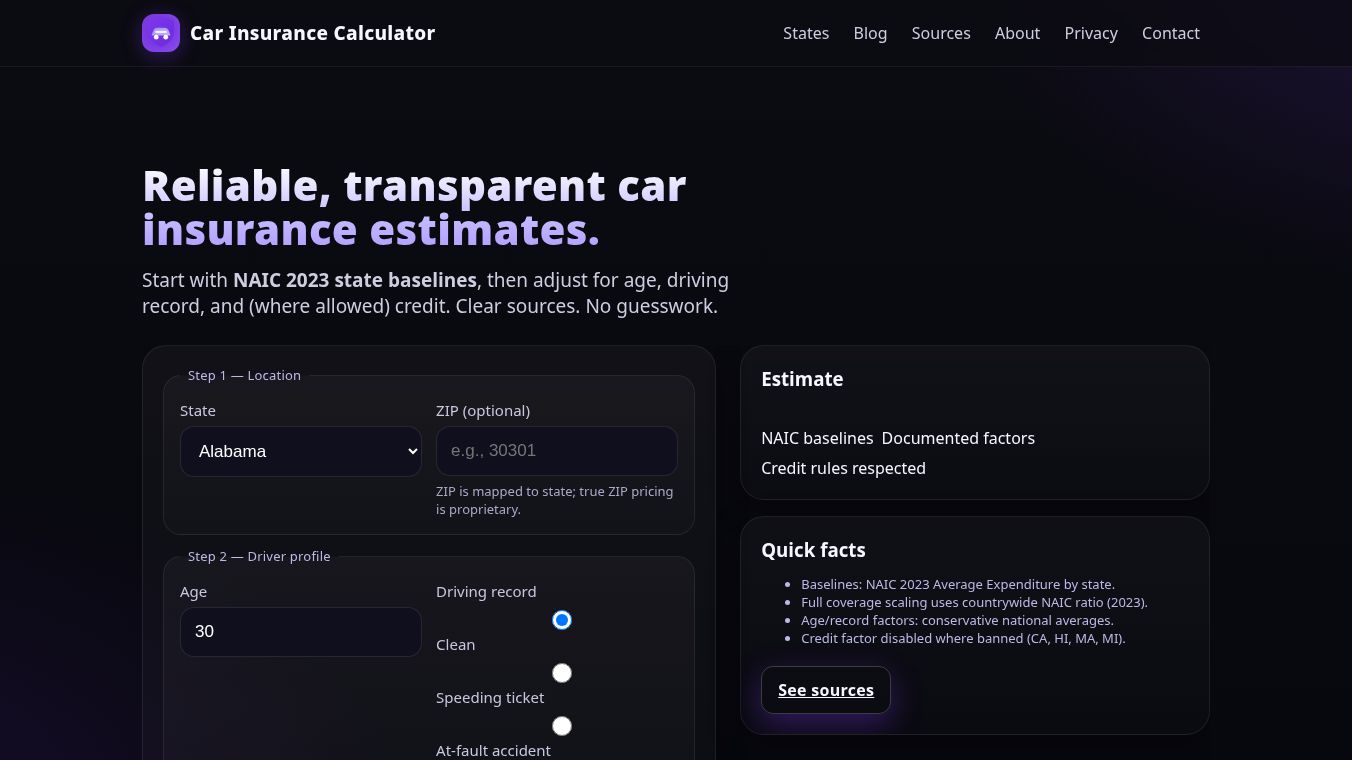The image size is (1352, 760).
Task: Select the Speeding ticket radio button
Action: click(x=562, y=673)
